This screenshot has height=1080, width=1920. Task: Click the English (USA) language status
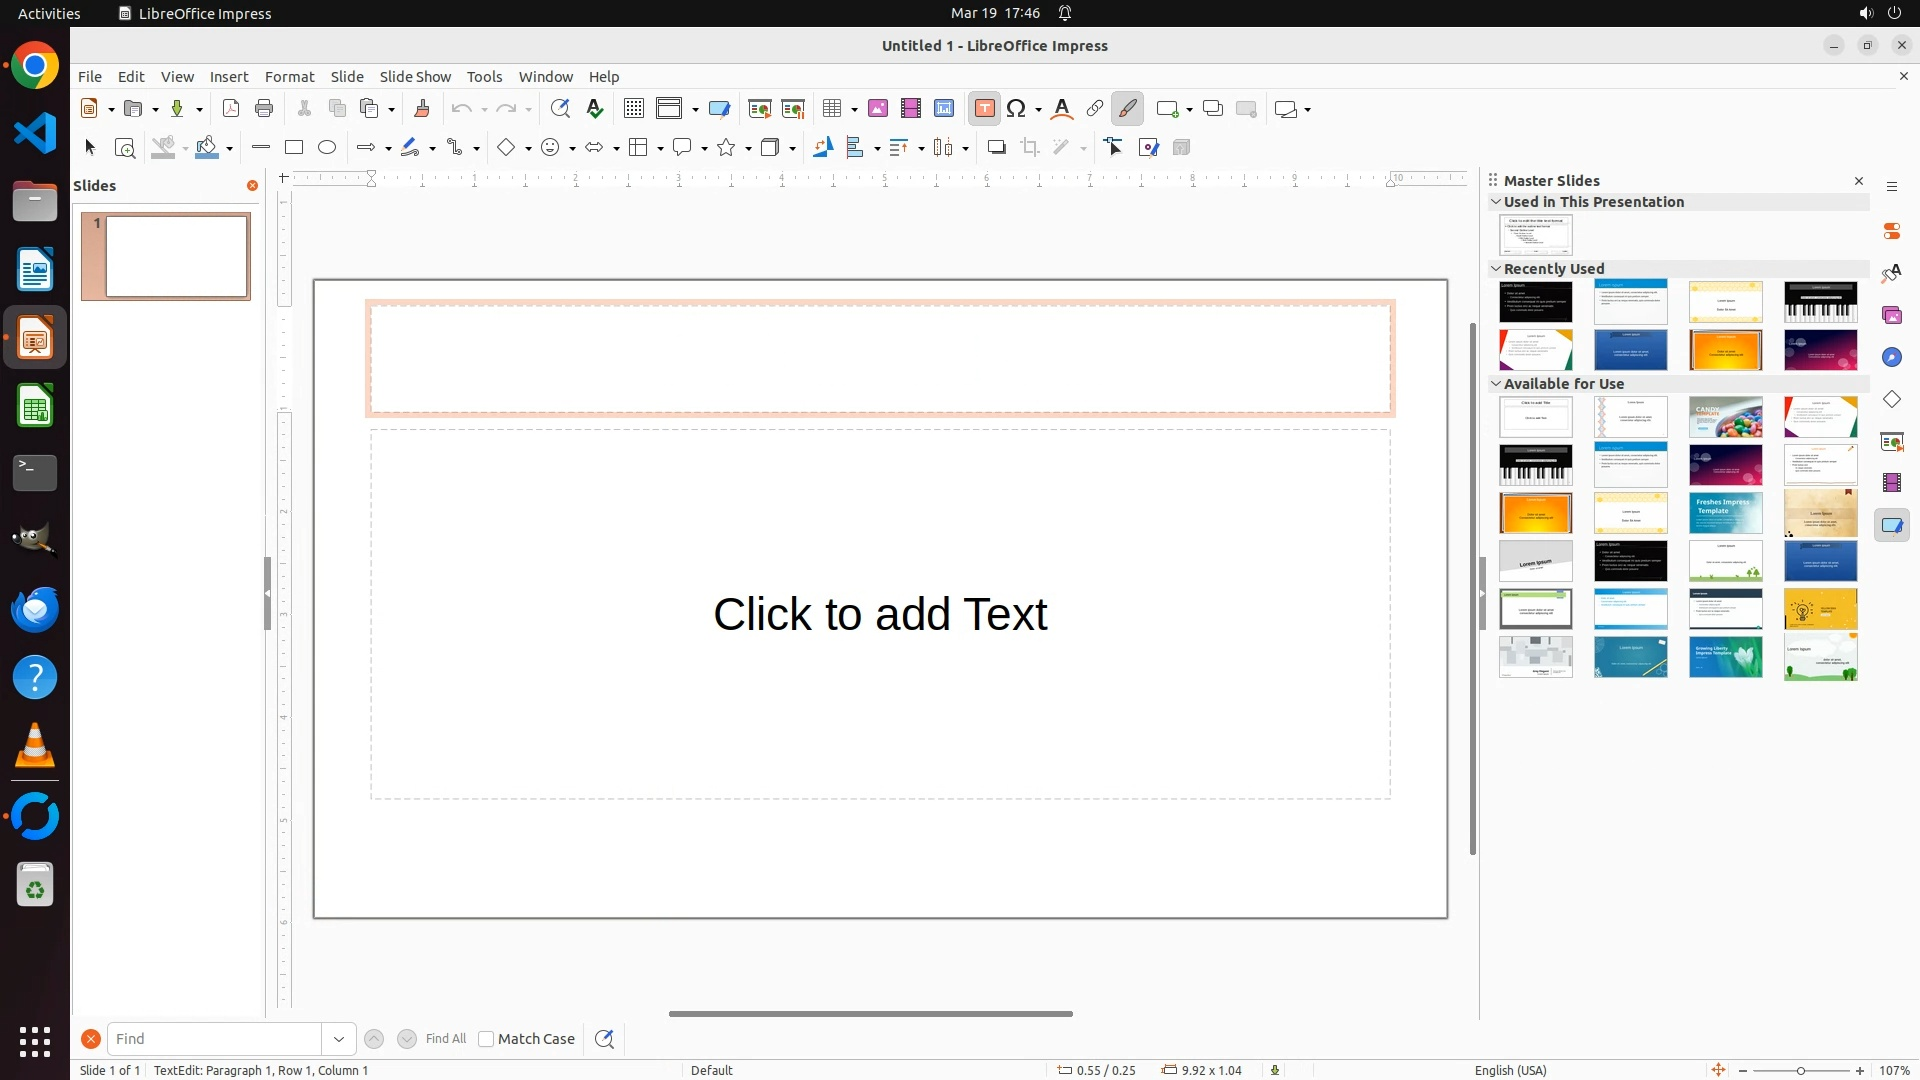(1510, 1070)
